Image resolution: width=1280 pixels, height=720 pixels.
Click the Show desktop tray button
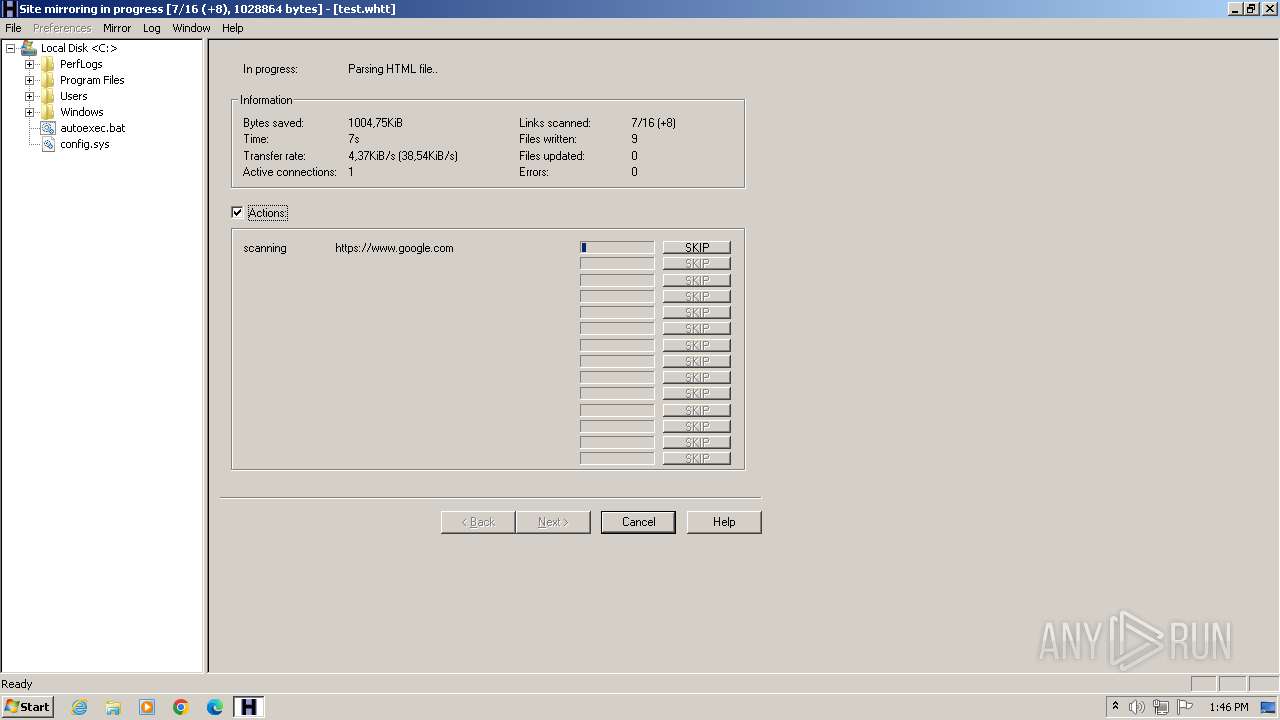coord(1268,707)
